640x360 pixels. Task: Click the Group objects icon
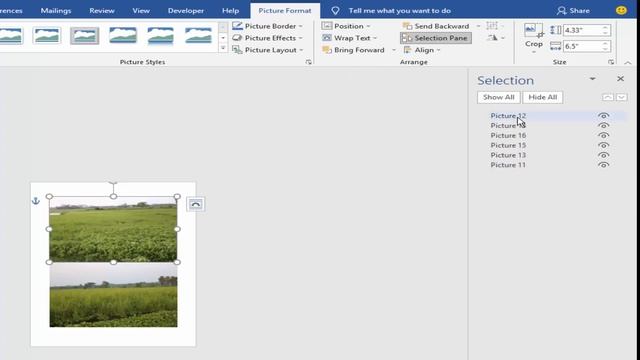tap(495, 26)
